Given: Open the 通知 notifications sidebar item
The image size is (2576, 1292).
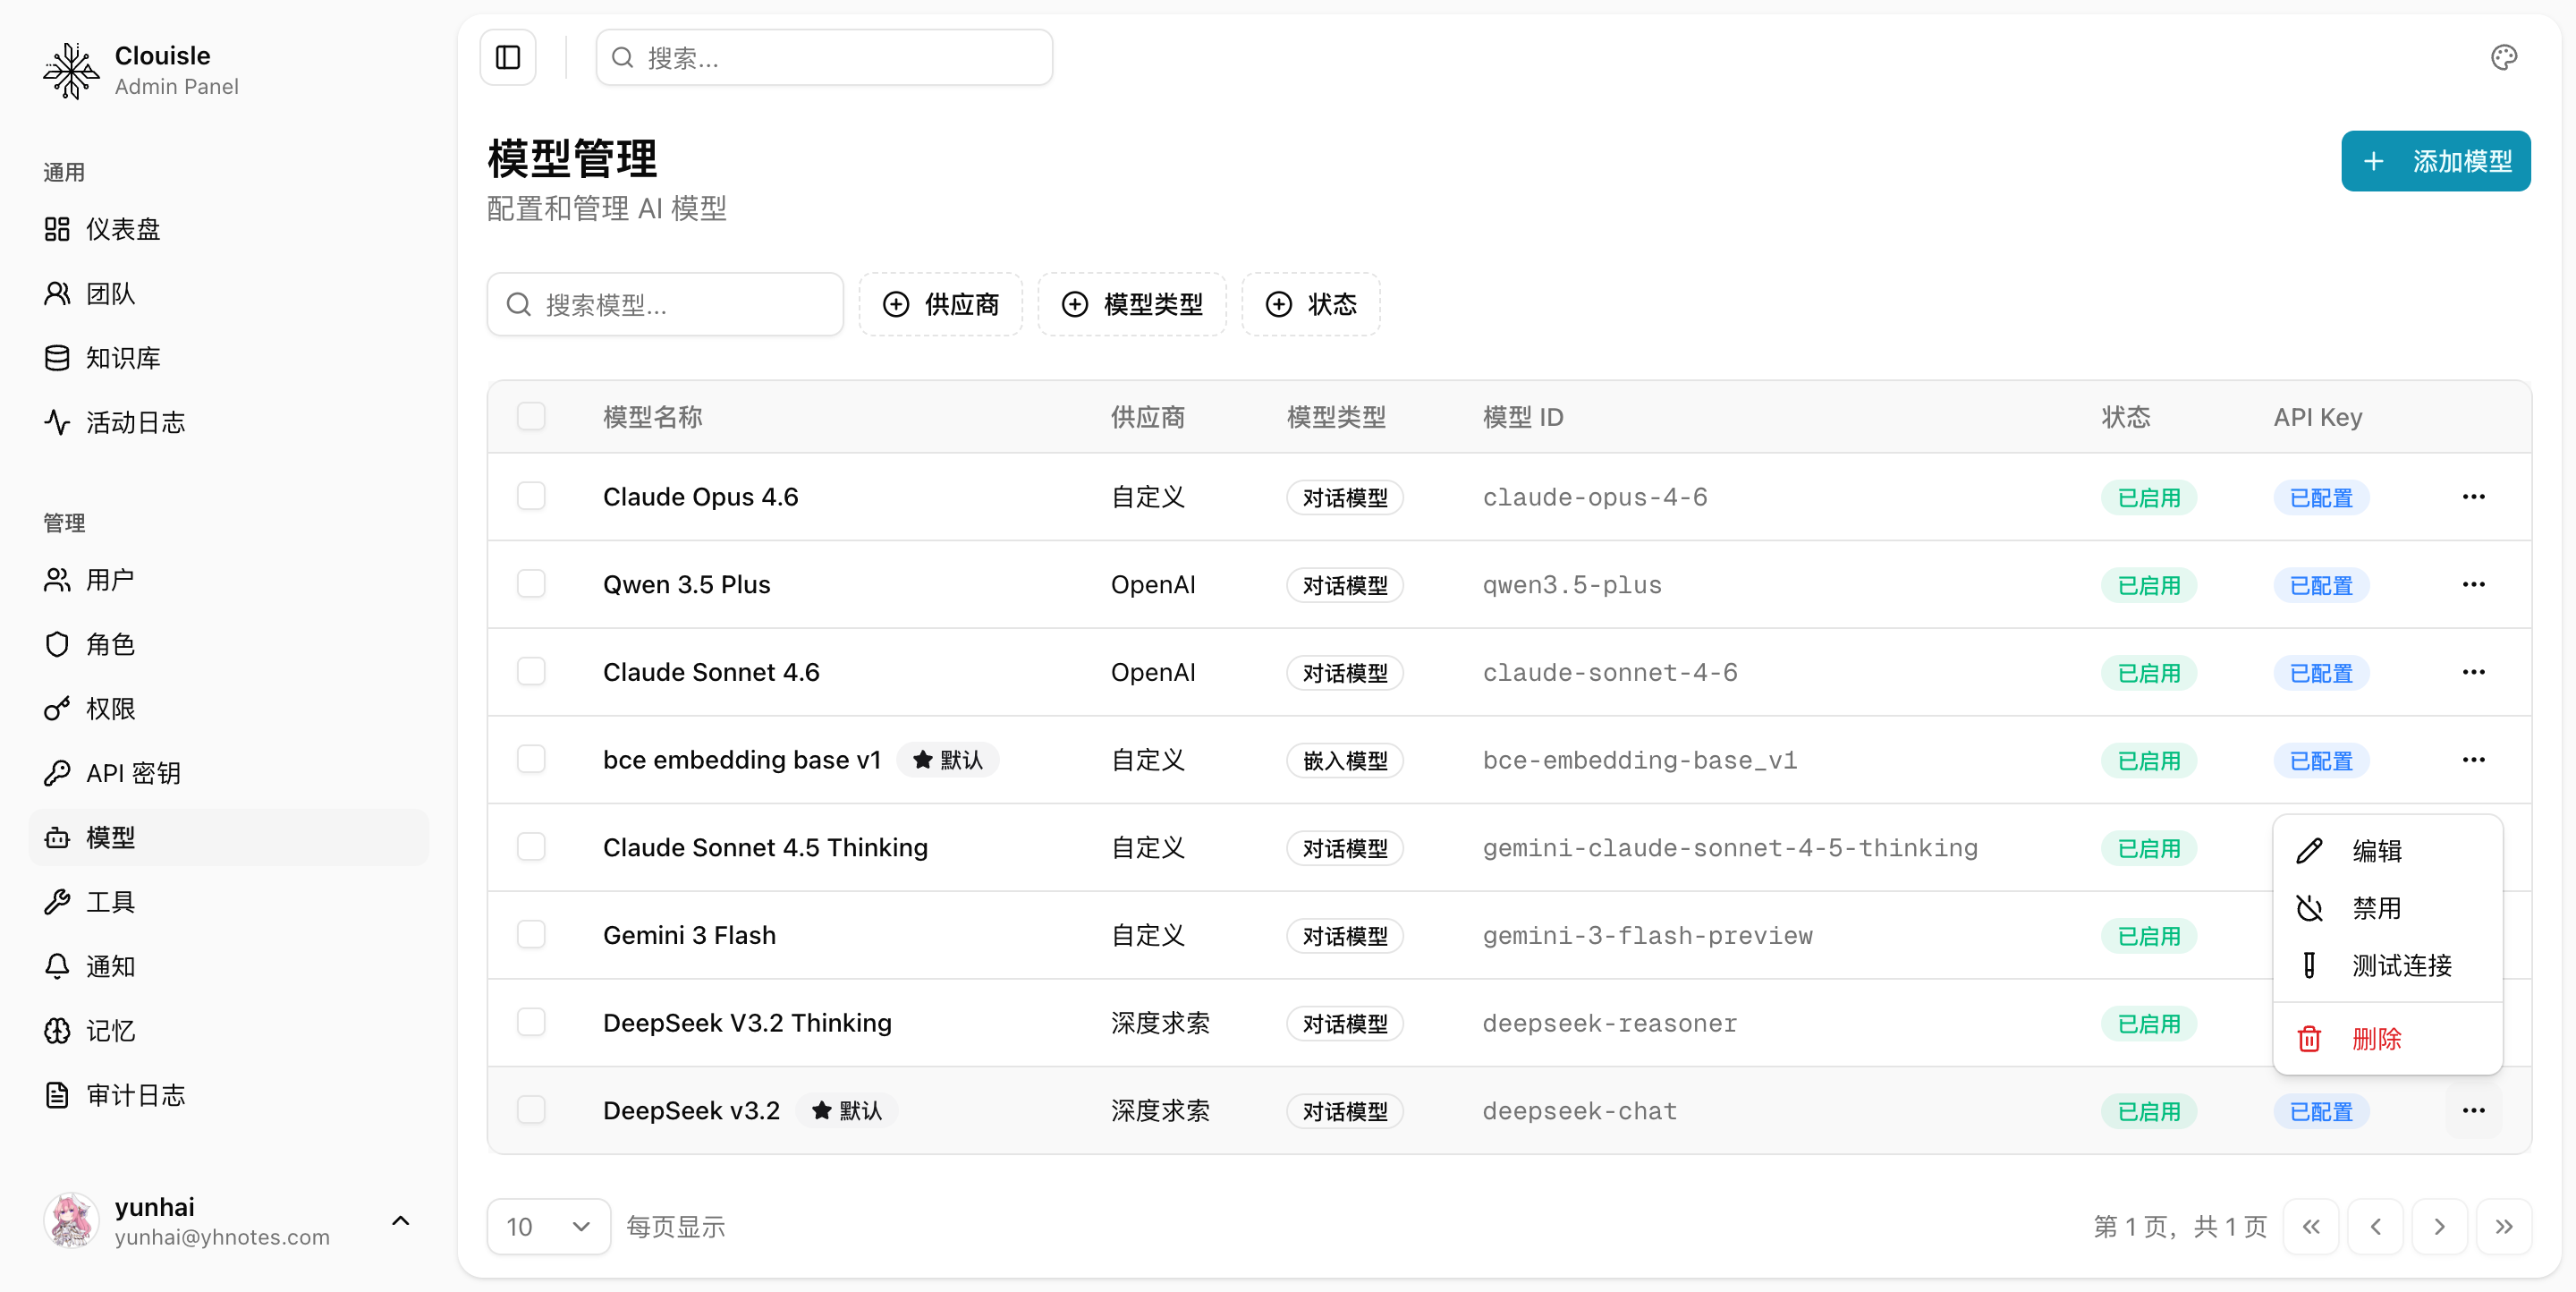Looking at the screenshot, I should (x=110, y=966).
